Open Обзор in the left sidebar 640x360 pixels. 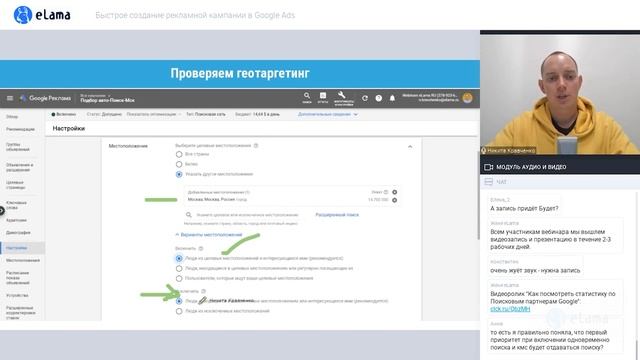pyautogui.click(x=12, y=117)
